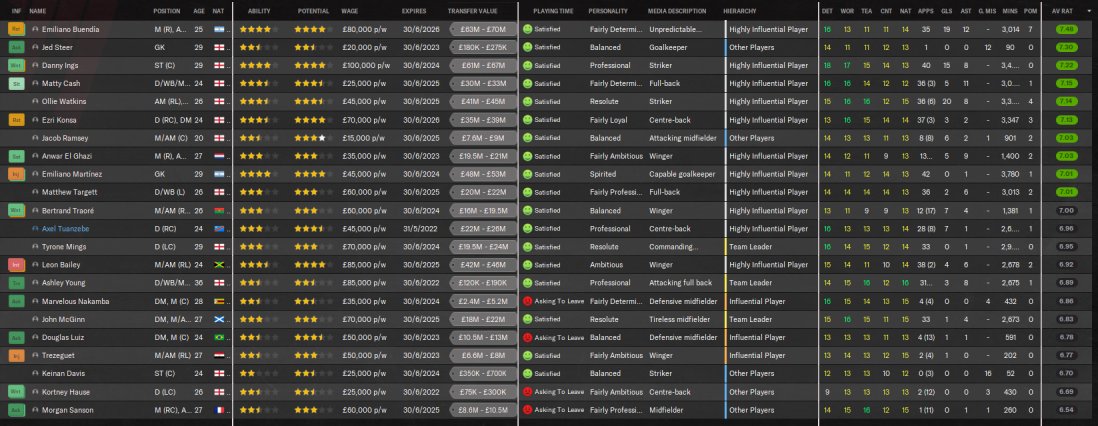
Task: Click the red Int badge beside Leon Bailey
Action: point(16,265)
